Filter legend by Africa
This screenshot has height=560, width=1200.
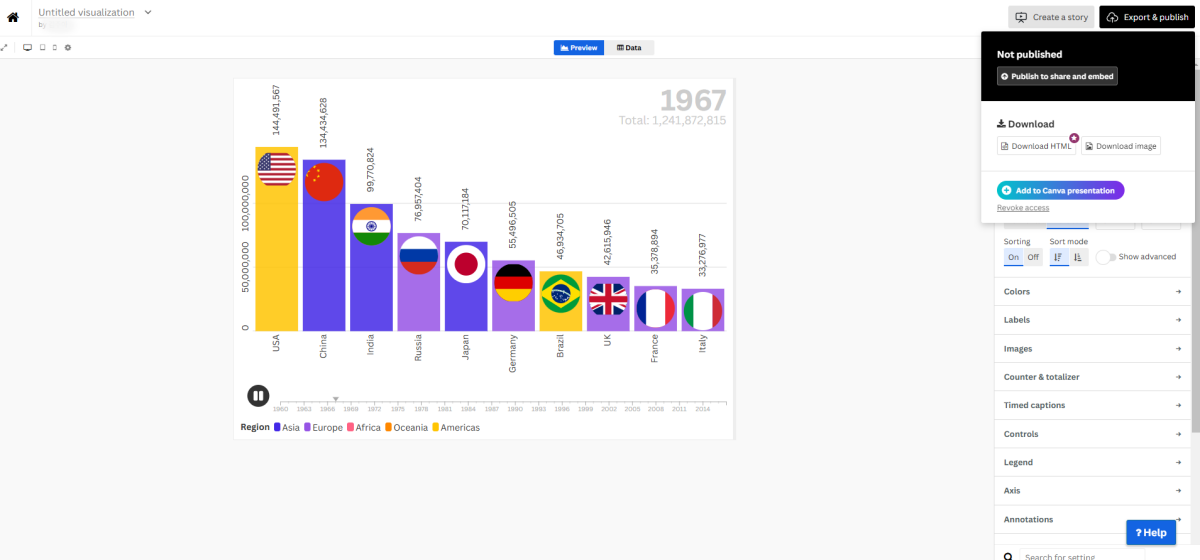tap(364, 428)
